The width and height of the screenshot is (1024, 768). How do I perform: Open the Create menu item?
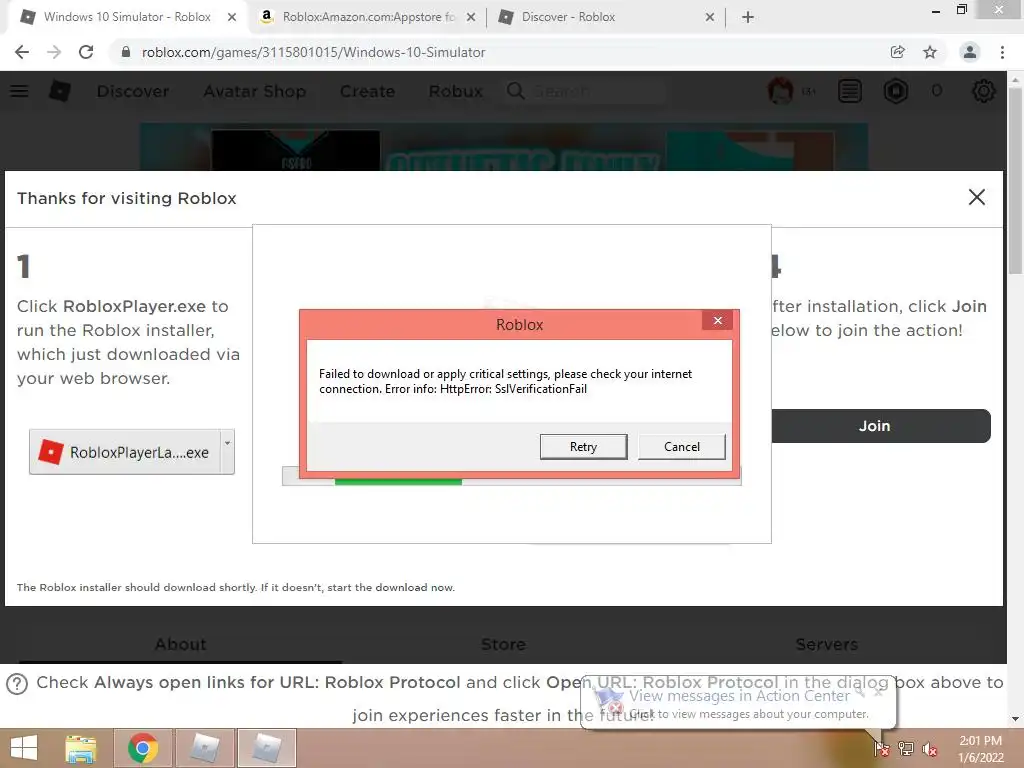[x=367, y=91]
